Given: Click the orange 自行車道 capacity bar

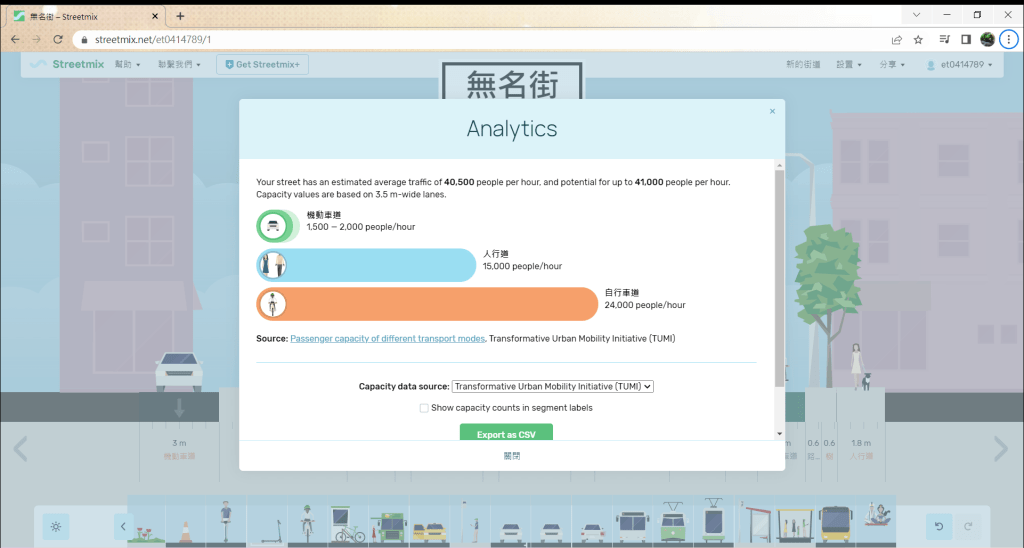Looking at the screenshot, I should pyautogui.click(x=427, y=304).
